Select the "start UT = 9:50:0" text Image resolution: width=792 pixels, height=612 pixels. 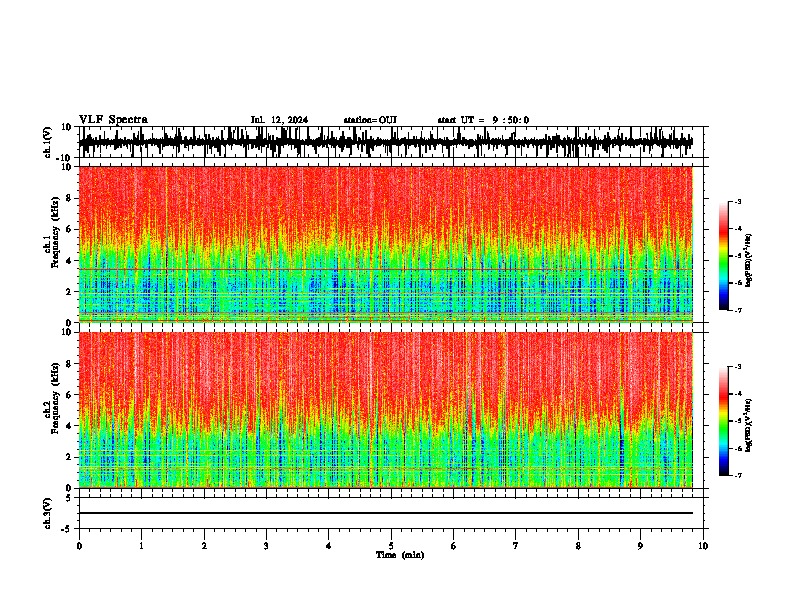(x=483, y=120)
